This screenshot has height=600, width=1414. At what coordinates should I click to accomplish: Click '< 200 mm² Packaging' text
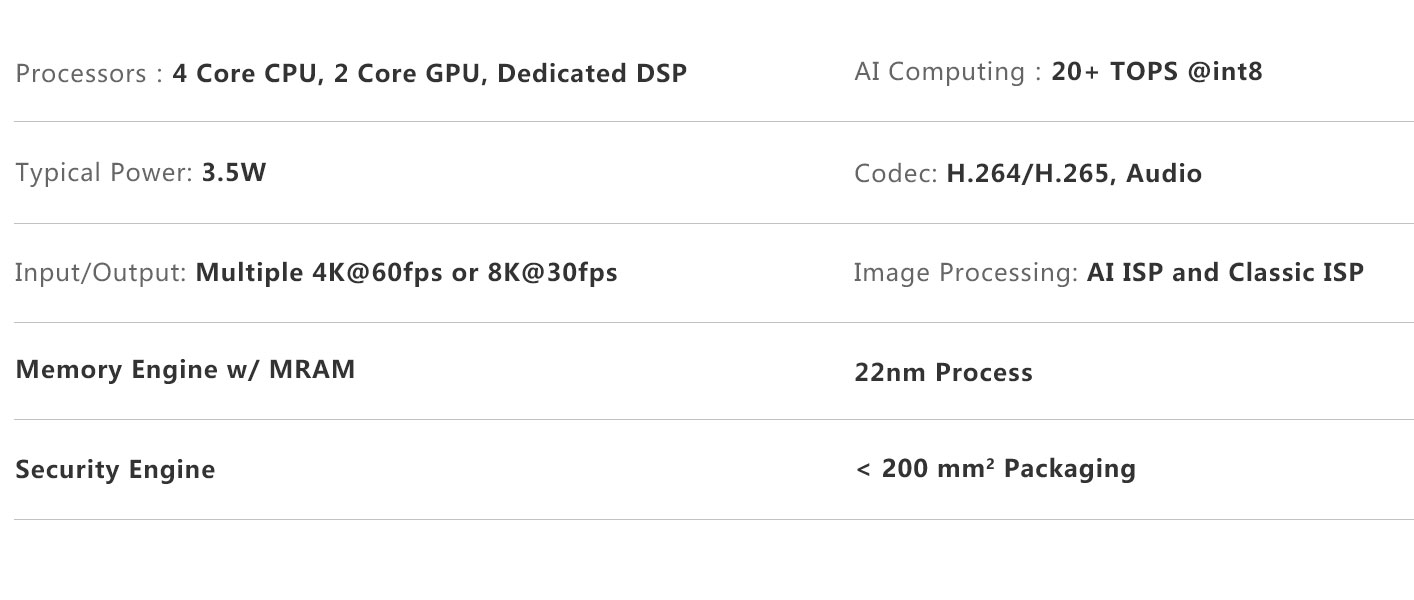click(x=995, y=469)
